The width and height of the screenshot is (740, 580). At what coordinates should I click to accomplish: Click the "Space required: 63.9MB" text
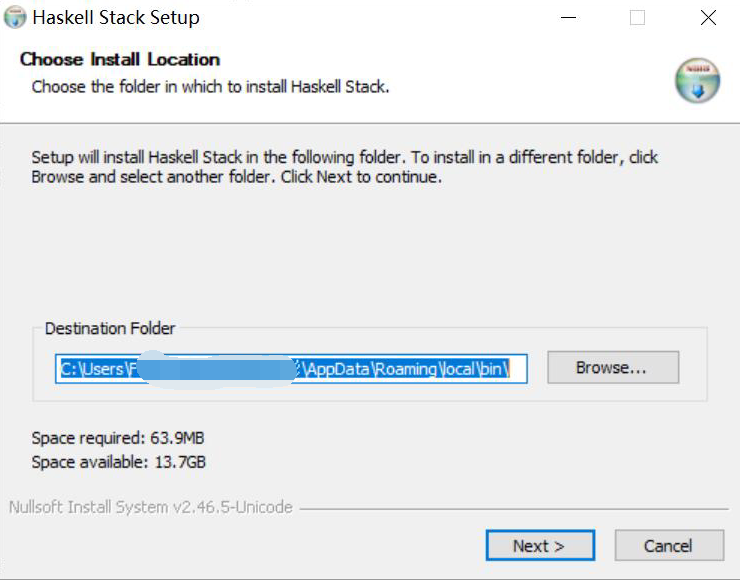coord(118,438)
